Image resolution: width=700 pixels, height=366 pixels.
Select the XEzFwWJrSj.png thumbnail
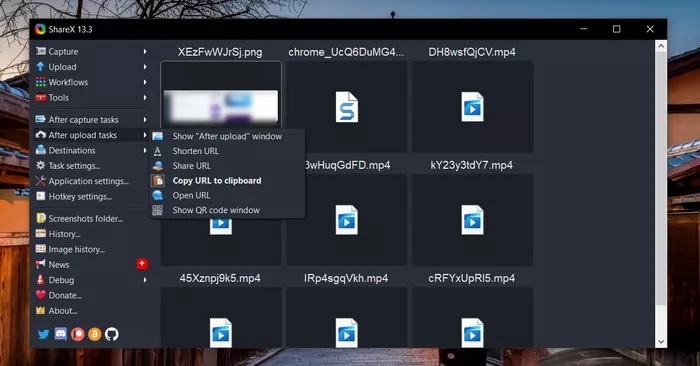pyautogui.click(x=221, y=106)
